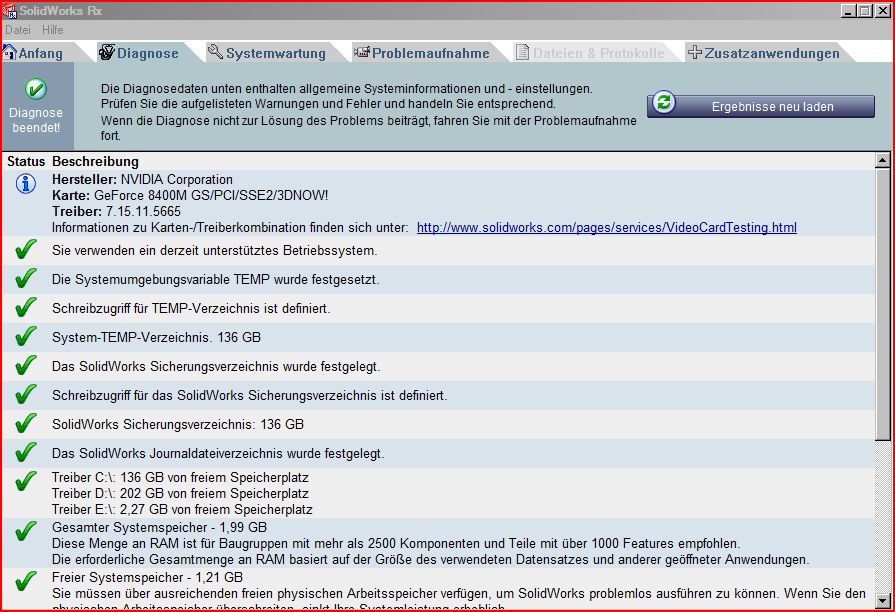Select the Hersteller: NVIDIA Corporation line

(142, 179)
